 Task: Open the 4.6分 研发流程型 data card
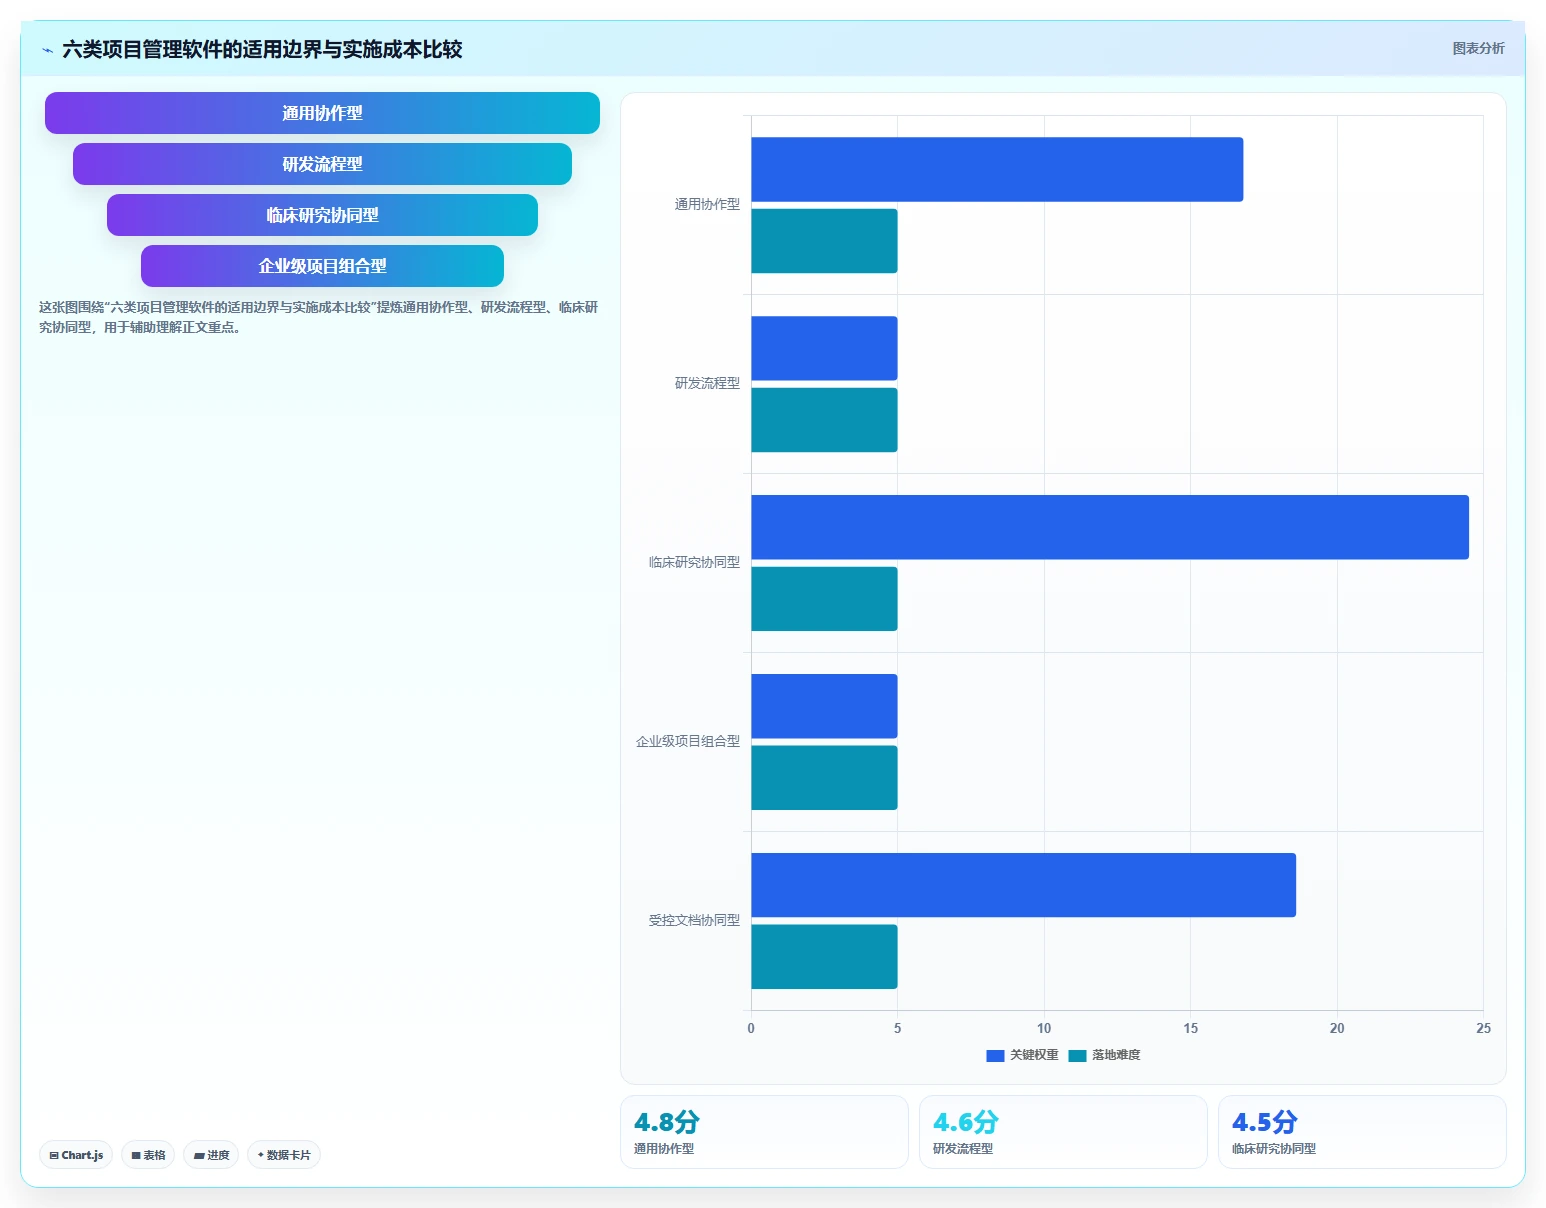tap(1063, 1132)
